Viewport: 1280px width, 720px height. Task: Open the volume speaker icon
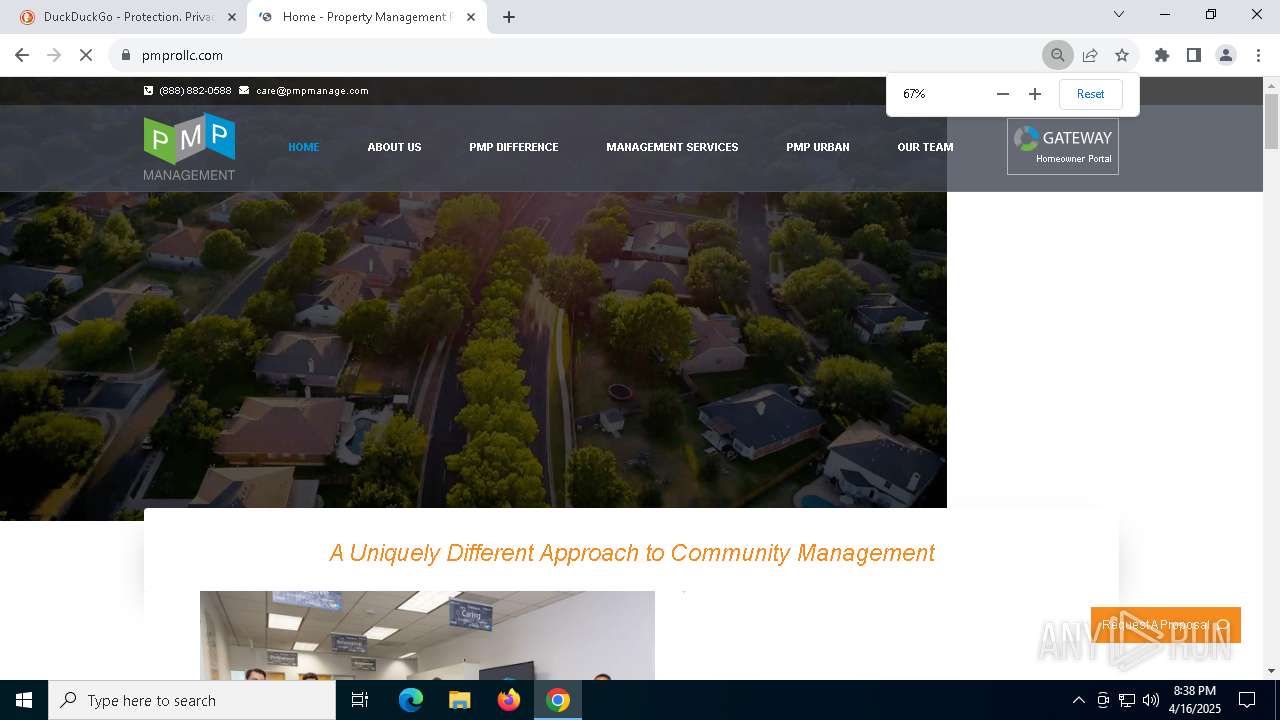(1151, 700)
